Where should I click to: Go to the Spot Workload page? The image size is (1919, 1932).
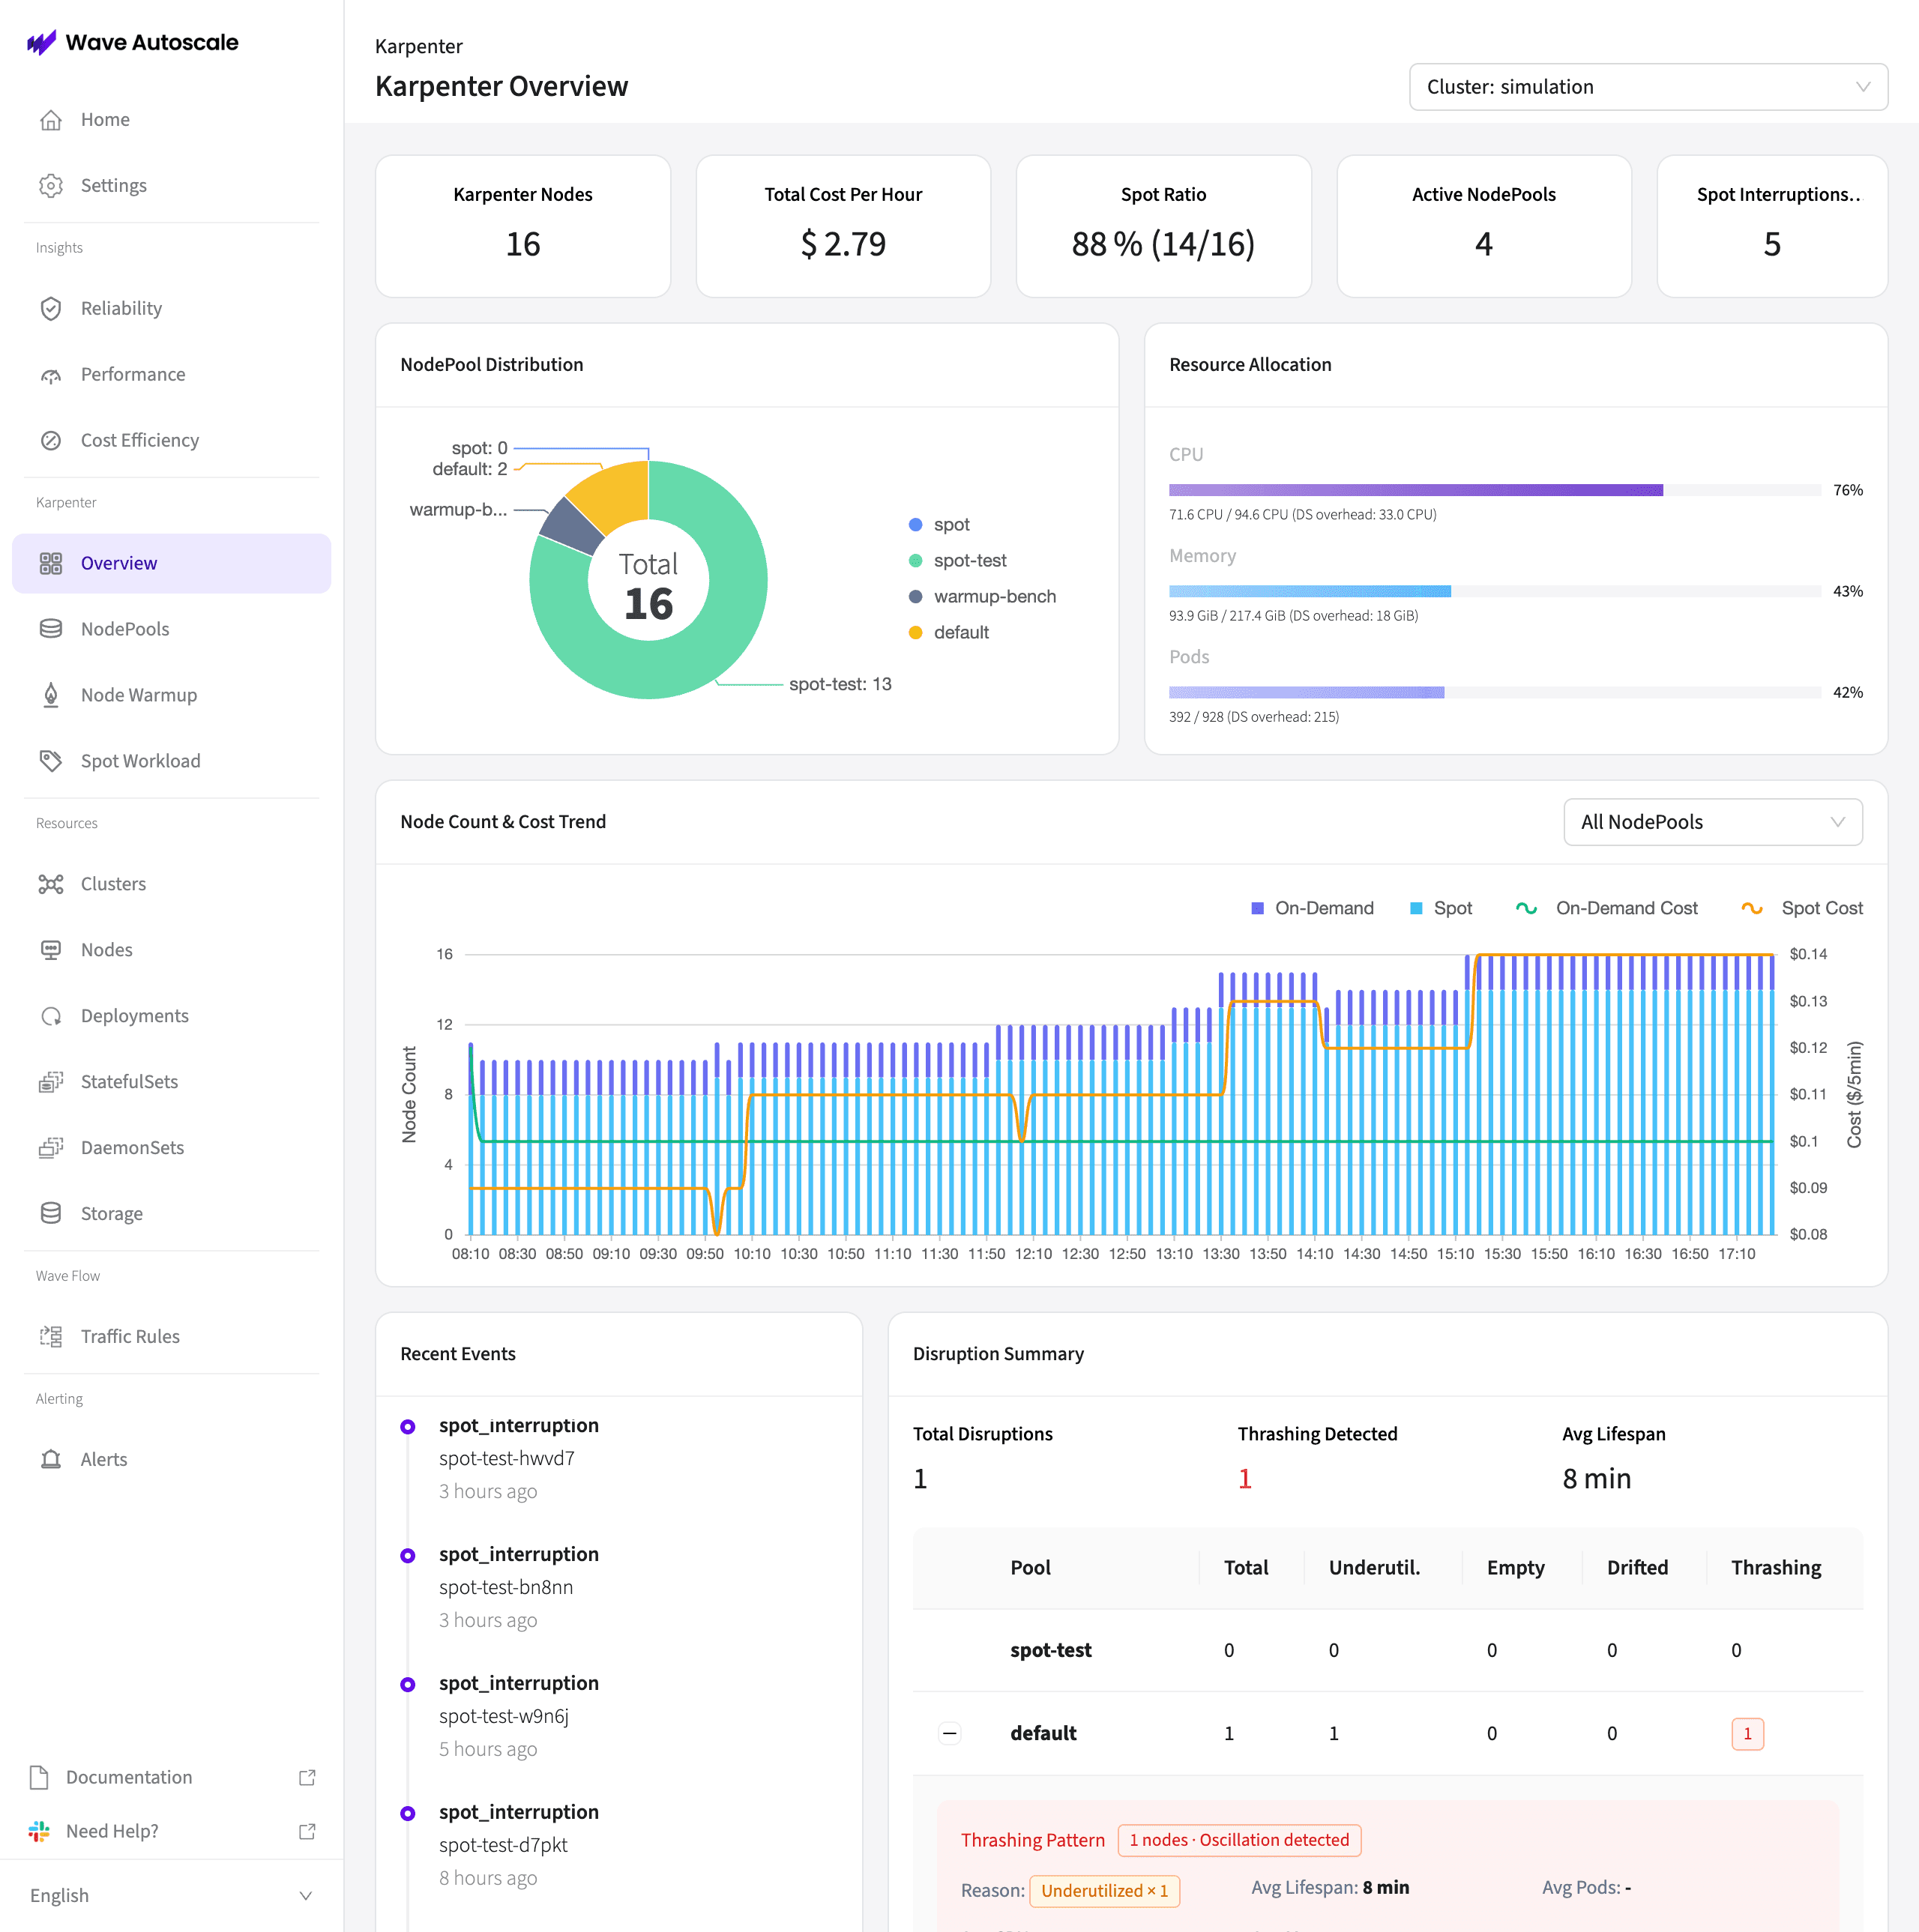coord(172,762)
